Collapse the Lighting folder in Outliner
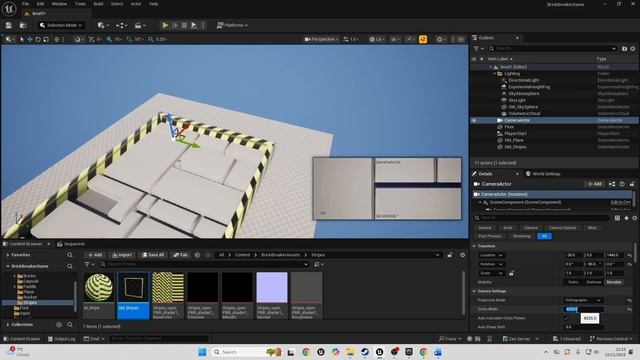Screen dimensions: 640x360 [x=494, y=74]
